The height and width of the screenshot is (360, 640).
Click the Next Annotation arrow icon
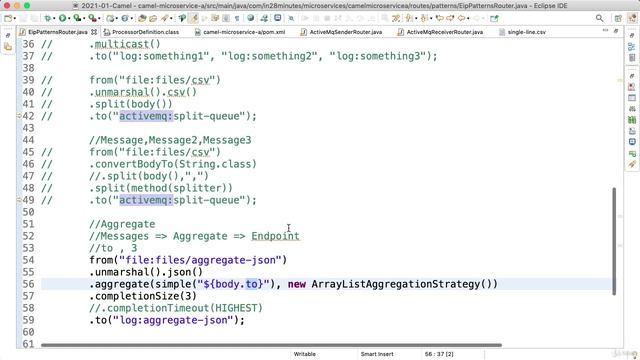(409, 18)
